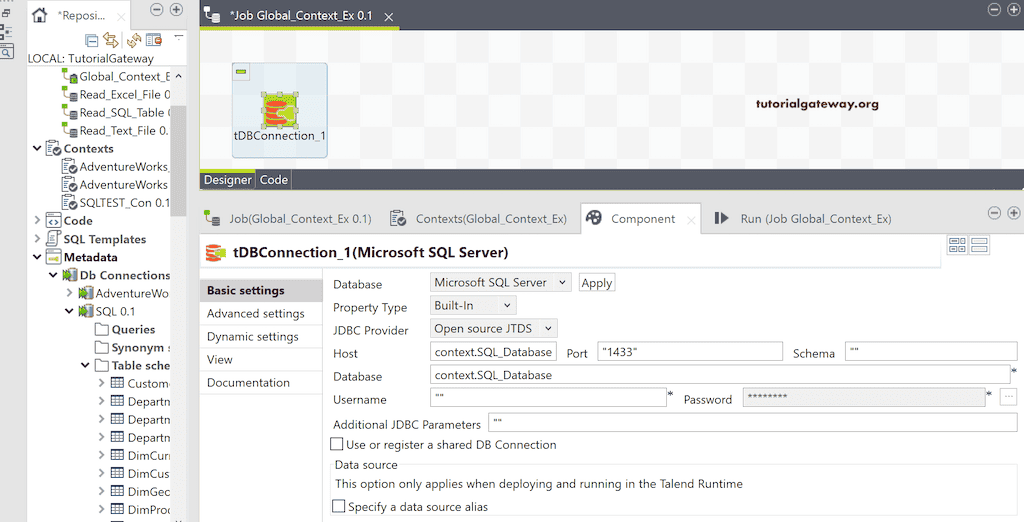Close the Job Global_Context_Ex 0.1 tab

coord(389,16)
